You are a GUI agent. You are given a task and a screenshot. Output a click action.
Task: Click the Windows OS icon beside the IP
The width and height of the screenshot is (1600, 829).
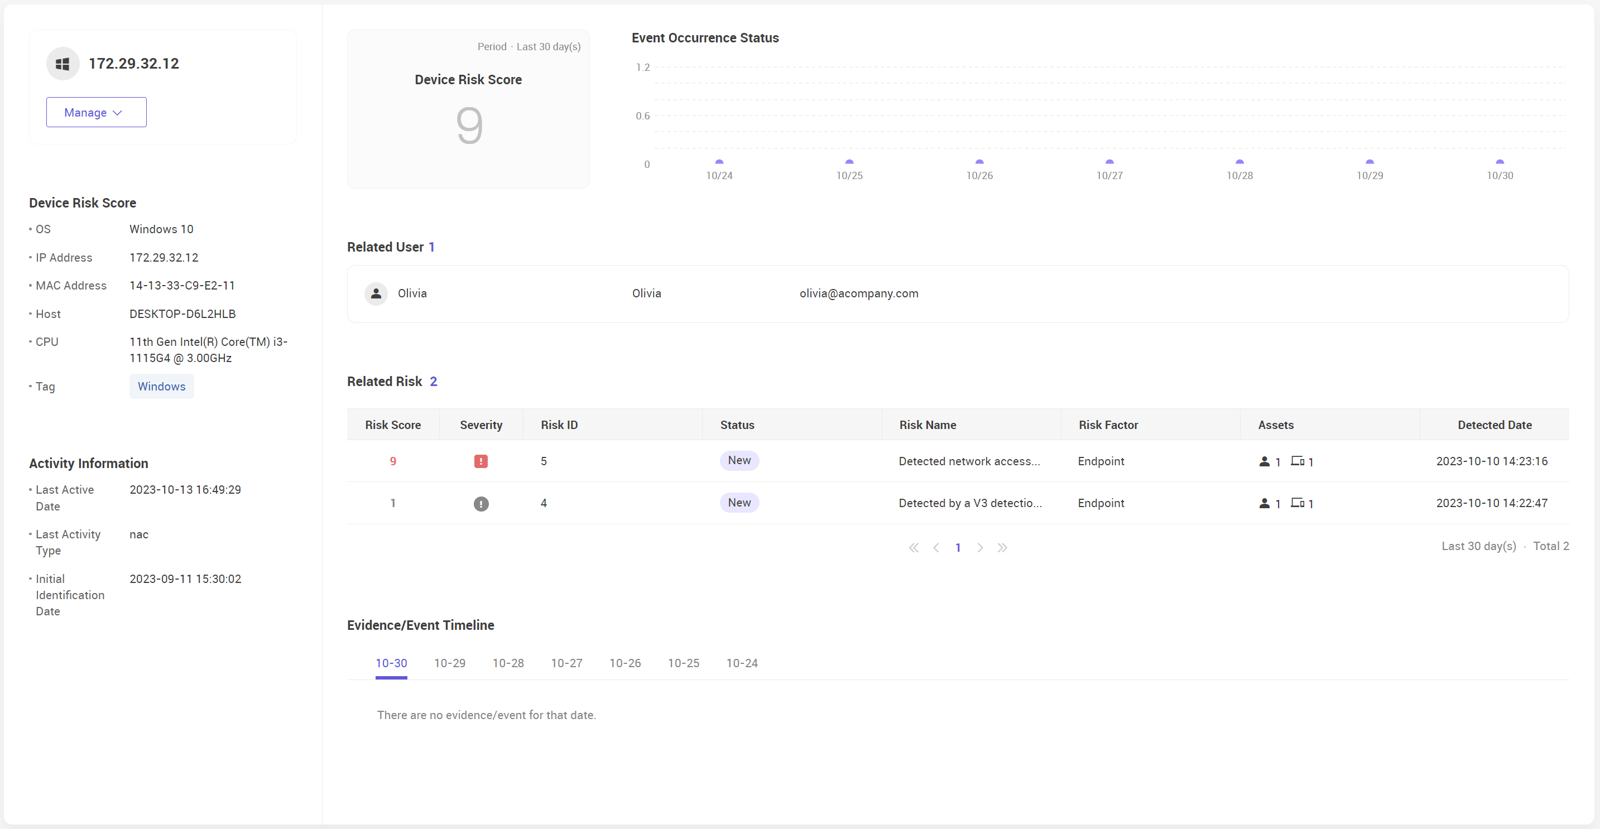(x=63, y=64)
